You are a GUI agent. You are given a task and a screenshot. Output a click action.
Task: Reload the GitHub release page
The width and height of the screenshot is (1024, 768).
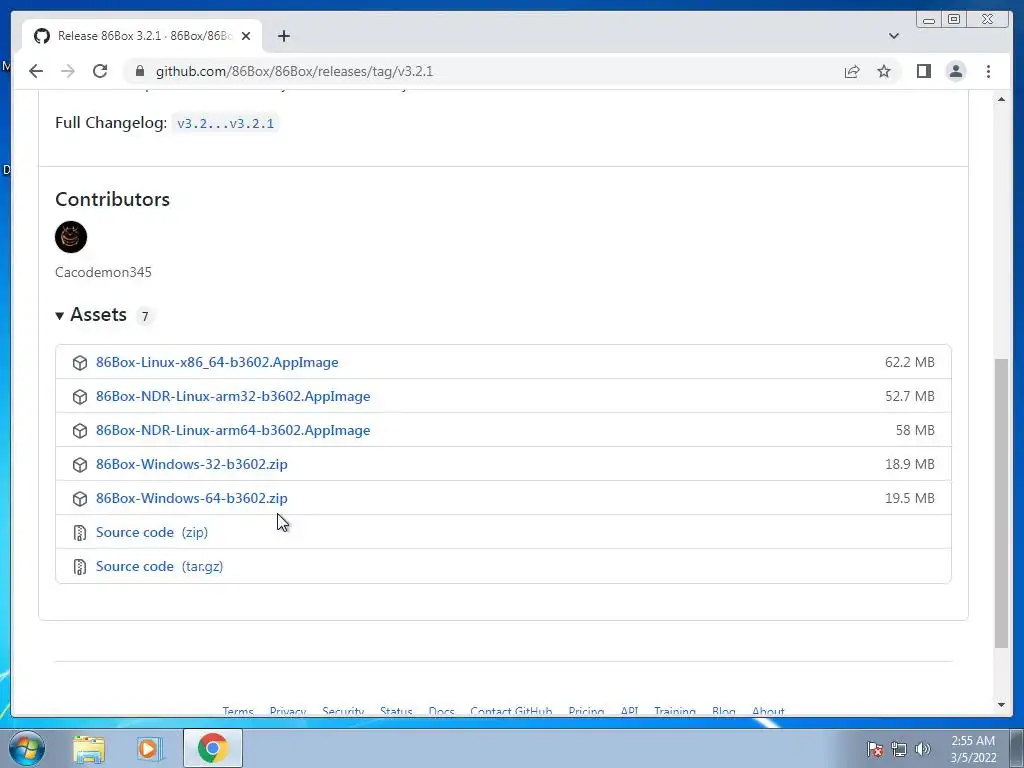click(100, 71)
